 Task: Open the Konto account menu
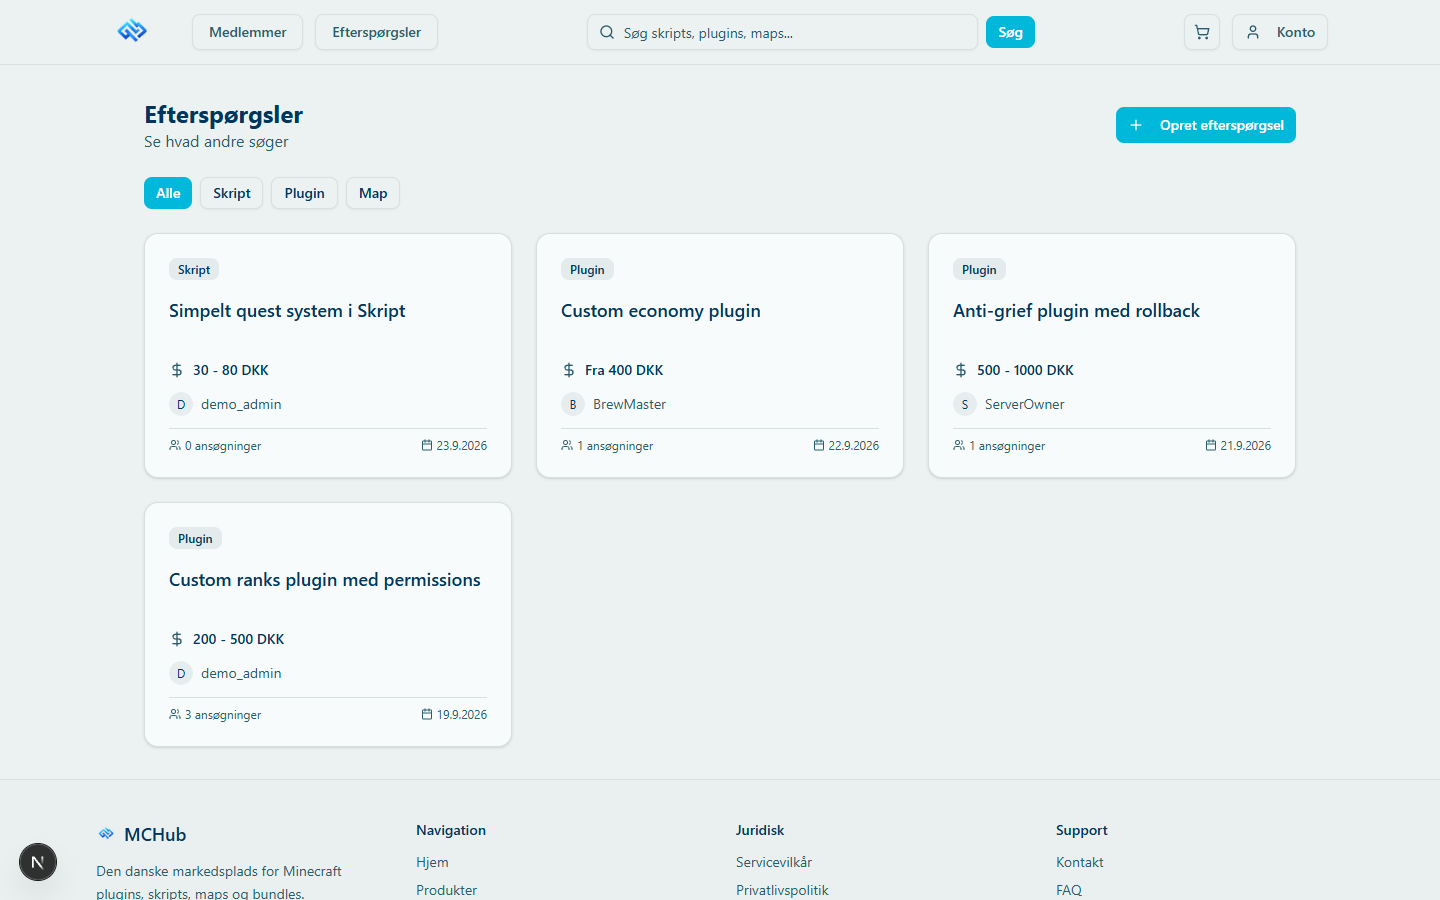click(1280, 32)
